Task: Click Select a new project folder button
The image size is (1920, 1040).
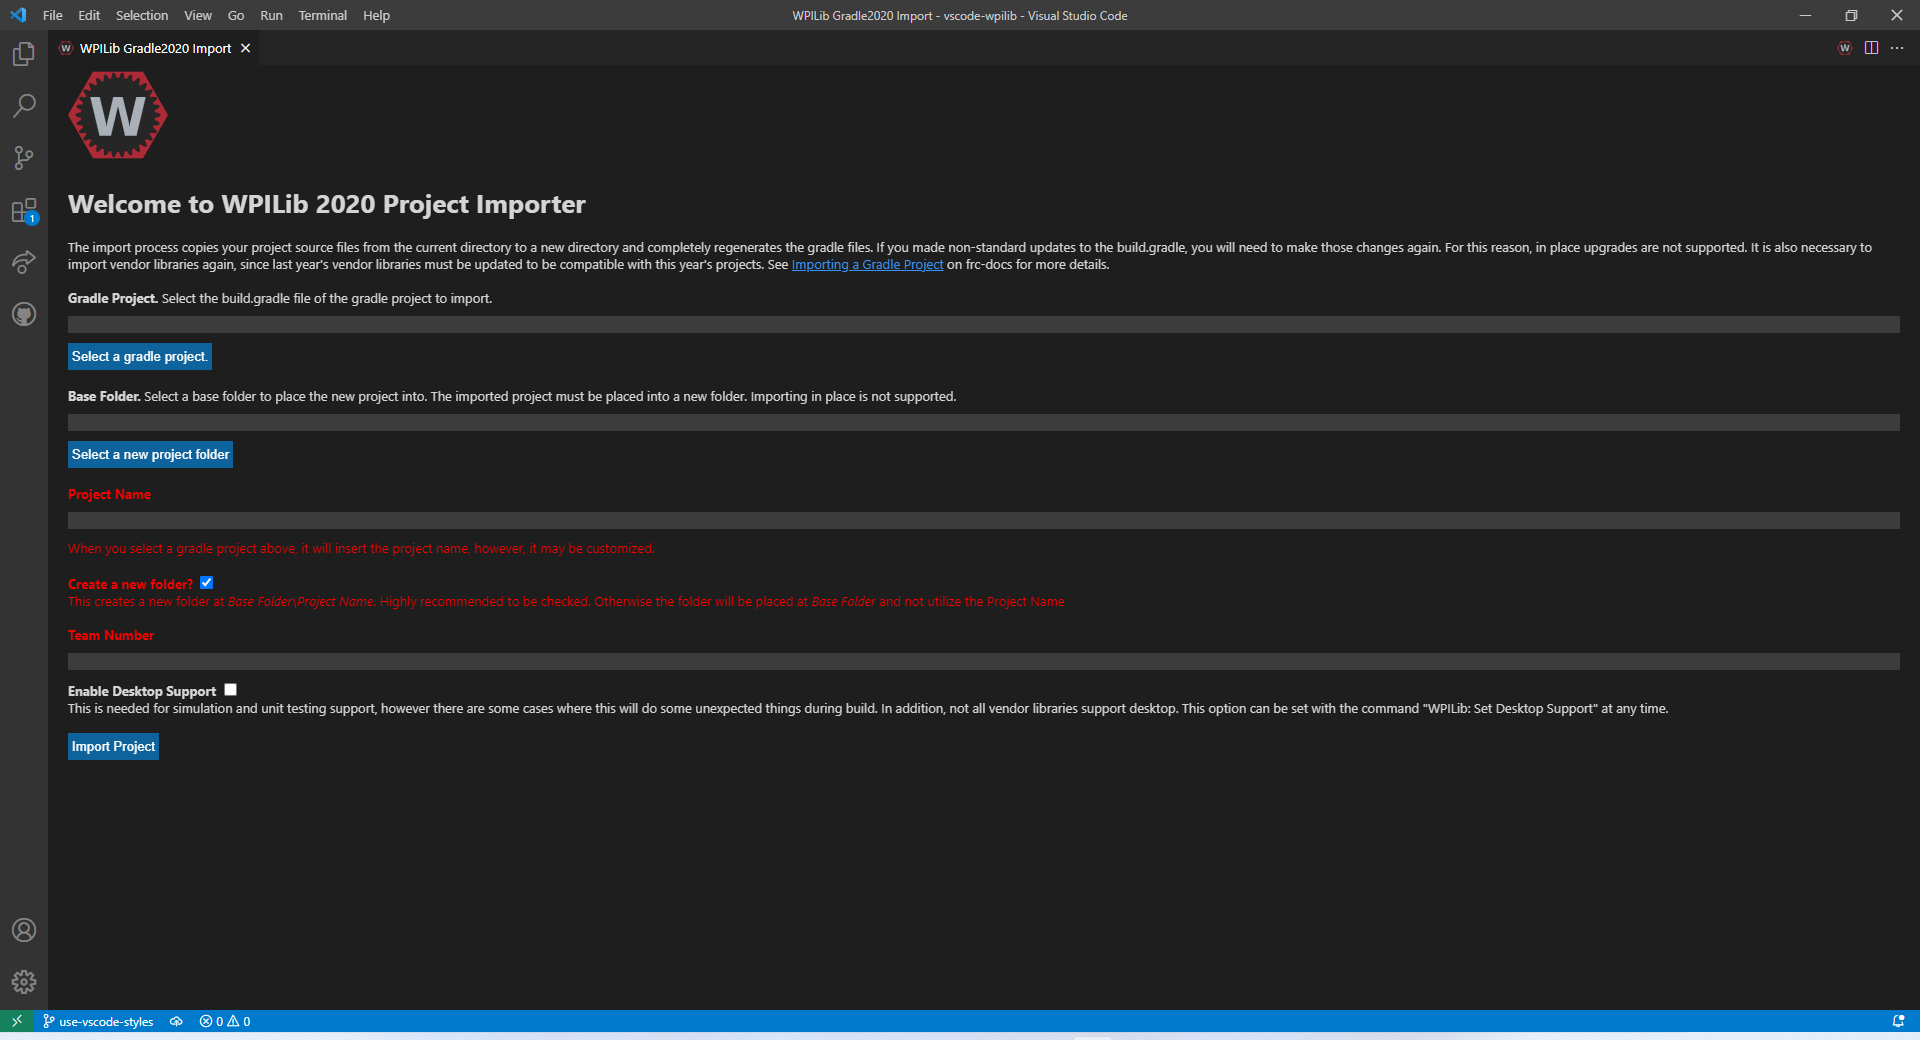Action: (x=150, y=455)
